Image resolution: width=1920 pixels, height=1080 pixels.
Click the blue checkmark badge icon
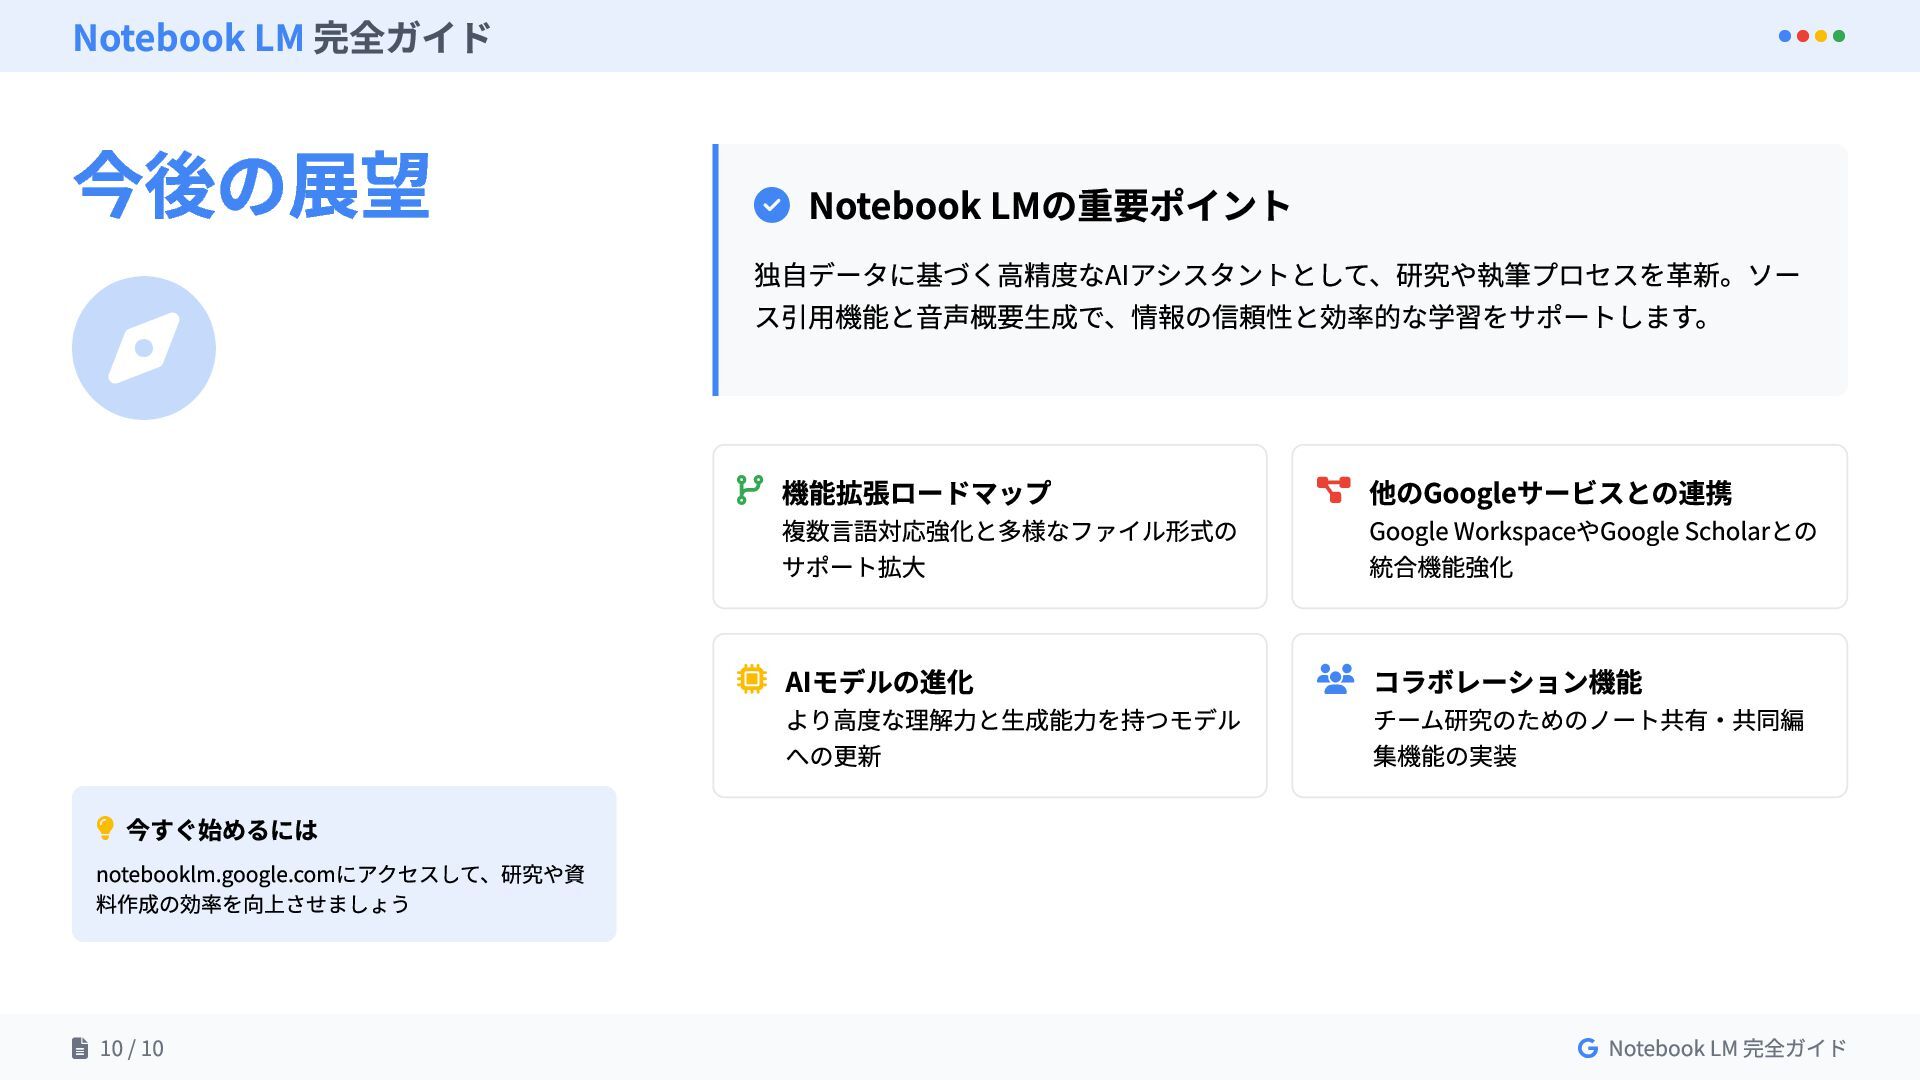click(x=771, y=205)
